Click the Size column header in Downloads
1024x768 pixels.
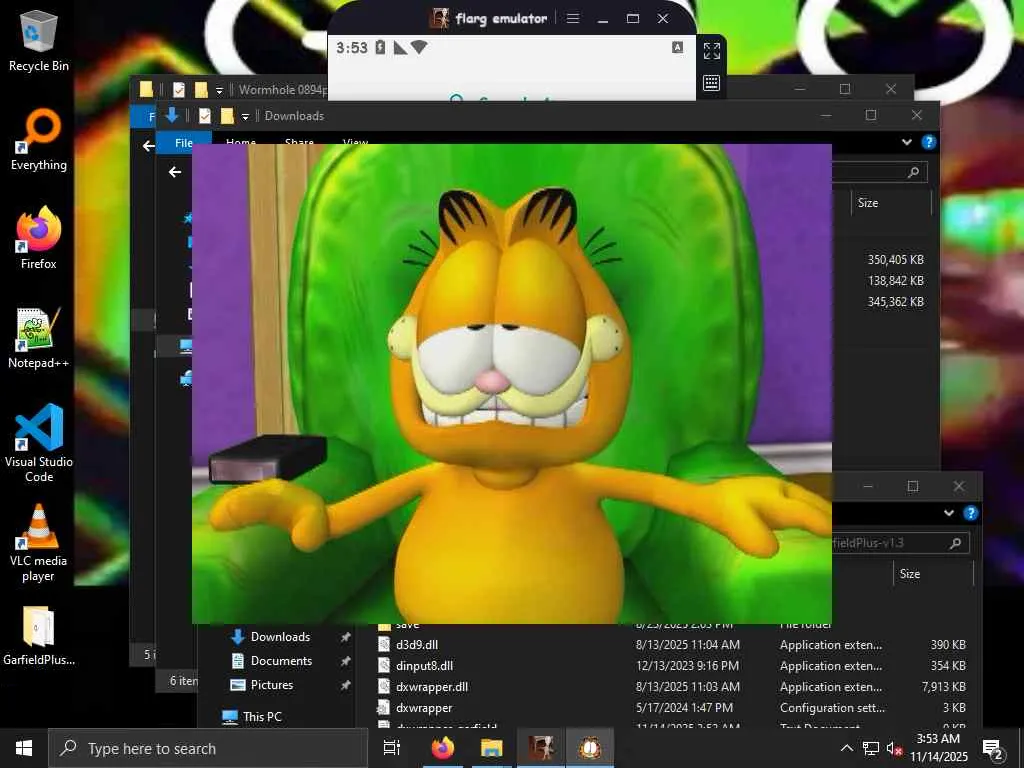coord(890,203)
